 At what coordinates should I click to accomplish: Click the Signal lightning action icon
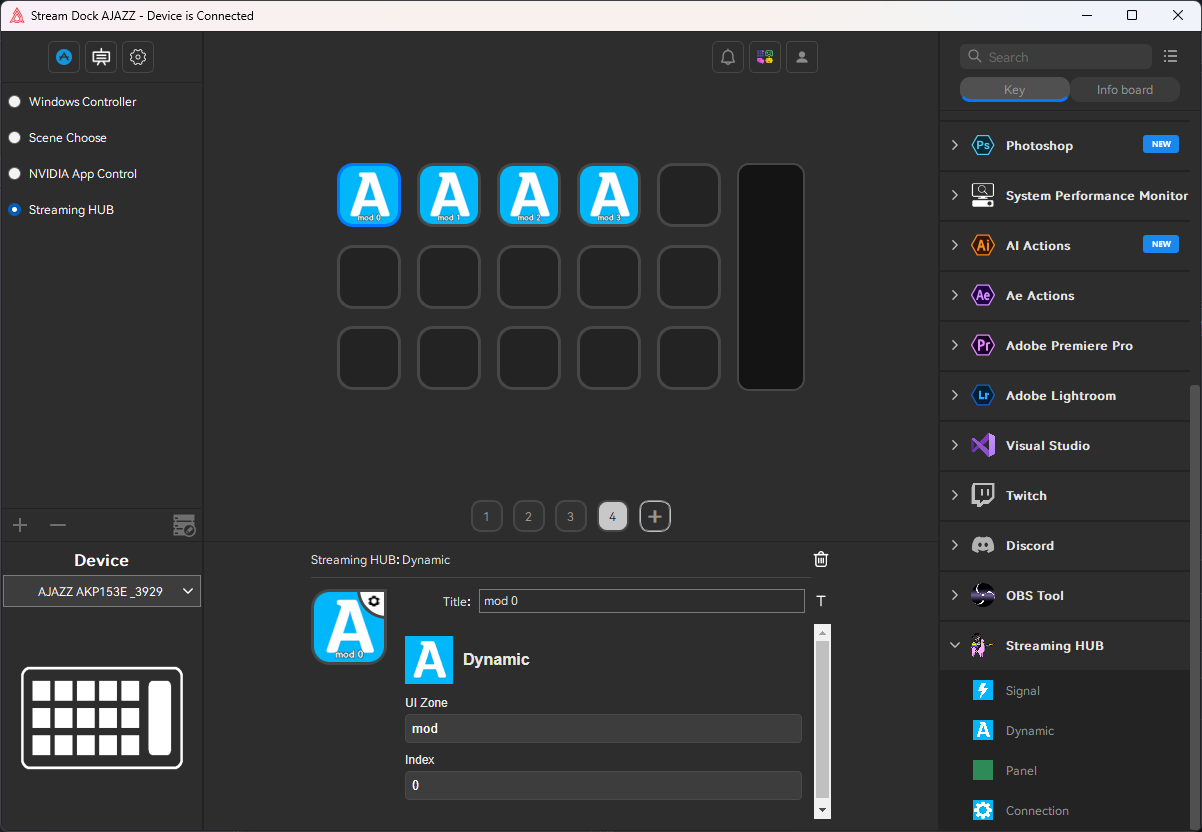tap(983, 690)
